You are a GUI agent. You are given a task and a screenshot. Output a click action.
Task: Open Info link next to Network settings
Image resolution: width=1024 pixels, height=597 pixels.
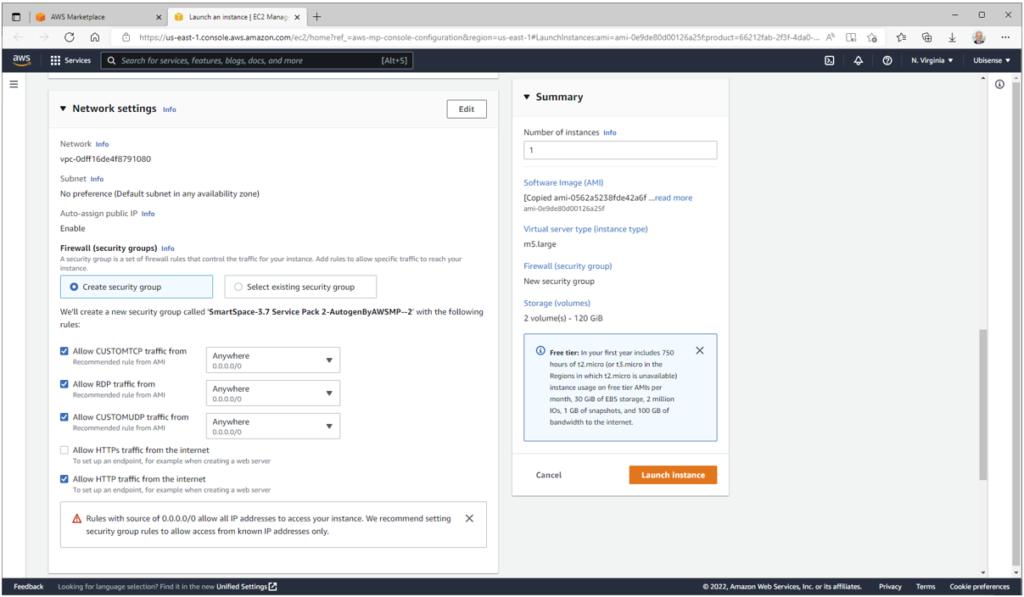pos(169,110)
